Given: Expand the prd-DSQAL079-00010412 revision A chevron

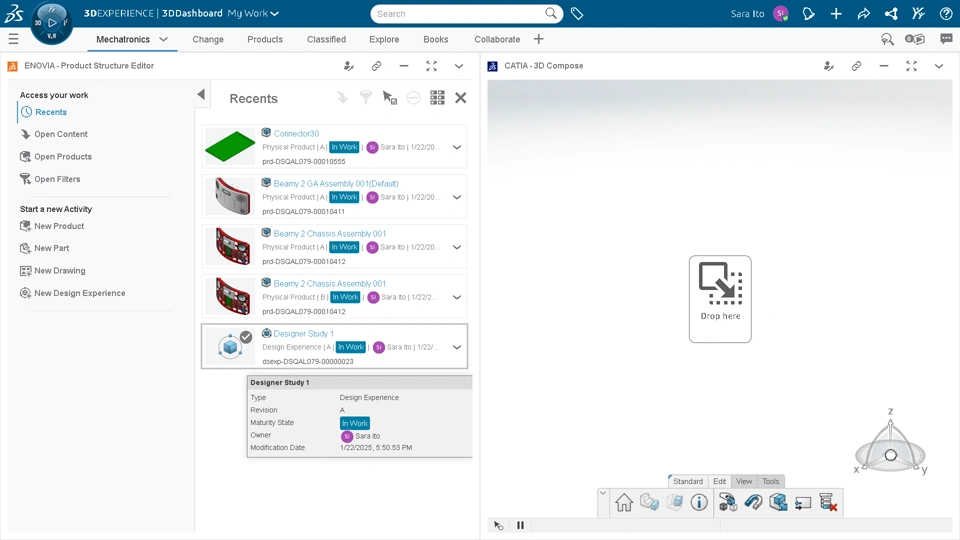Looking at the screenshot, I should pos(457,247).
